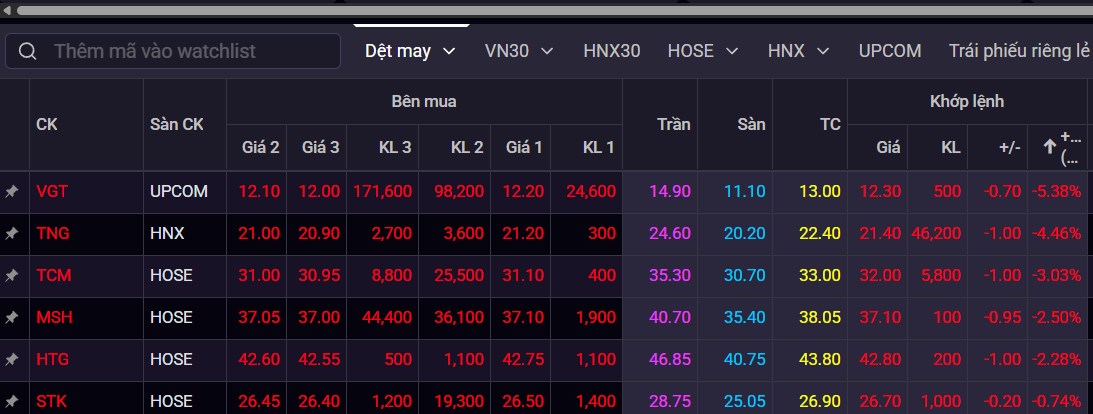Viewport: 1093px width, 414px height.
Task: Click the Sàn CK column header
Action: 177,125
